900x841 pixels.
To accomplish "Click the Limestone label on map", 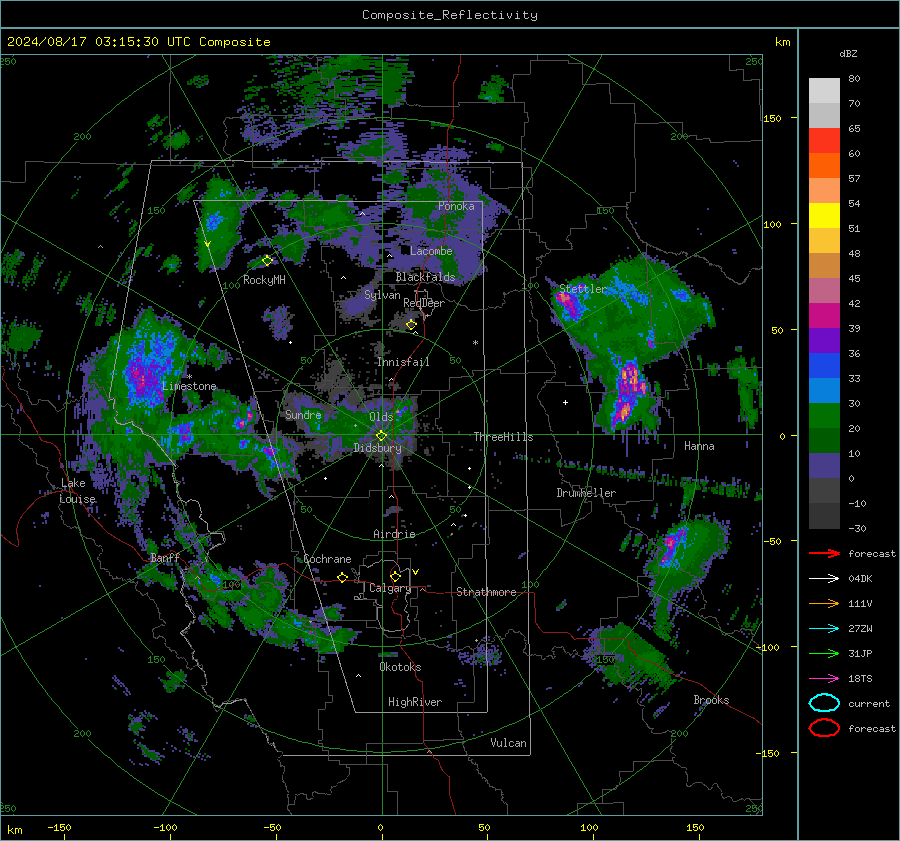I will (x=189, y=386).
